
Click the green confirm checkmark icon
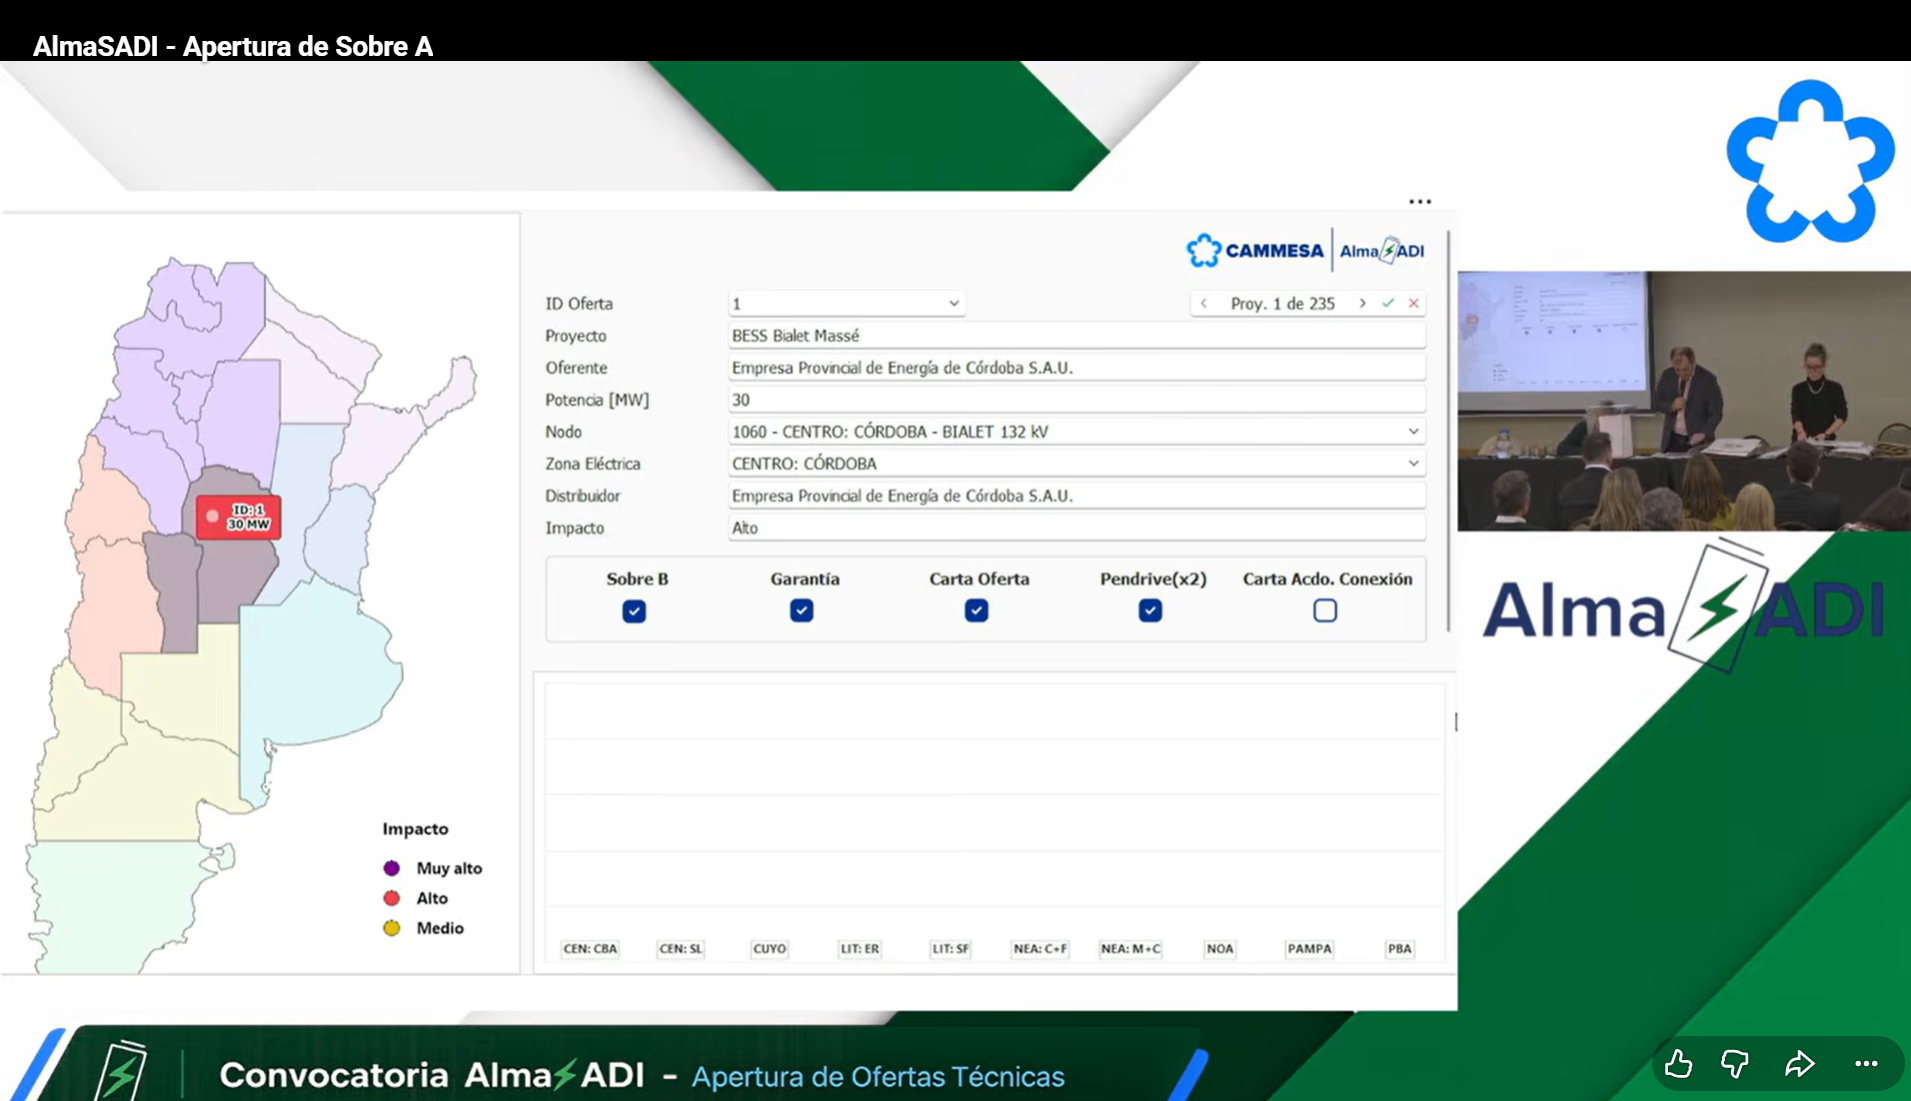click(1388, 303)
